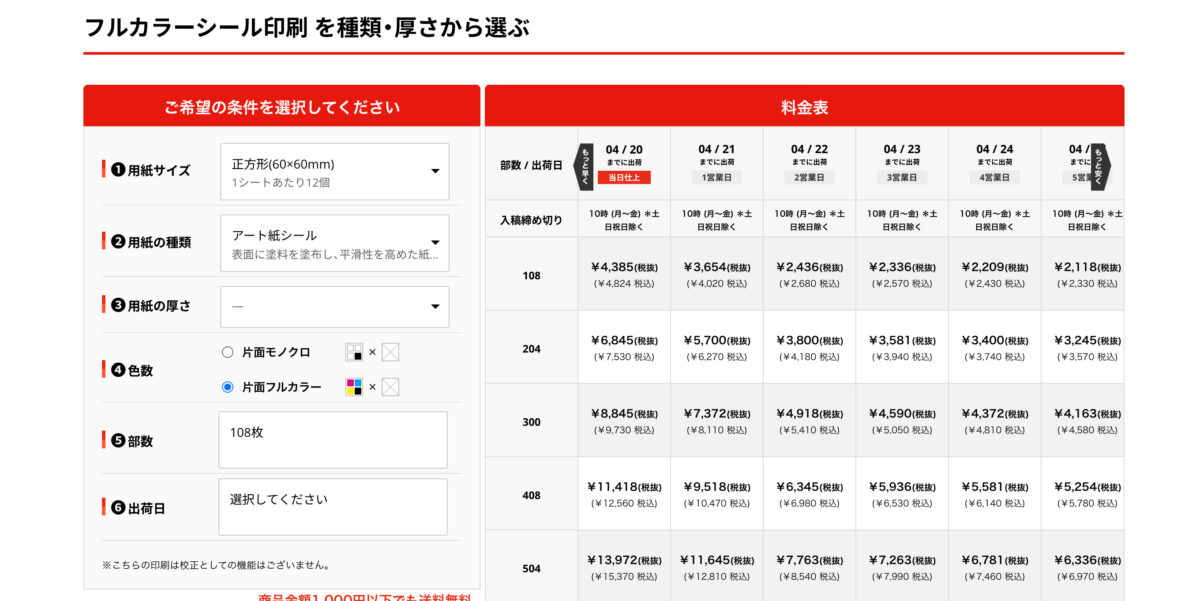Open the 用紙サイズ dropdown
Viewport: 1200px width, 601px height.
tap(334, 171)
